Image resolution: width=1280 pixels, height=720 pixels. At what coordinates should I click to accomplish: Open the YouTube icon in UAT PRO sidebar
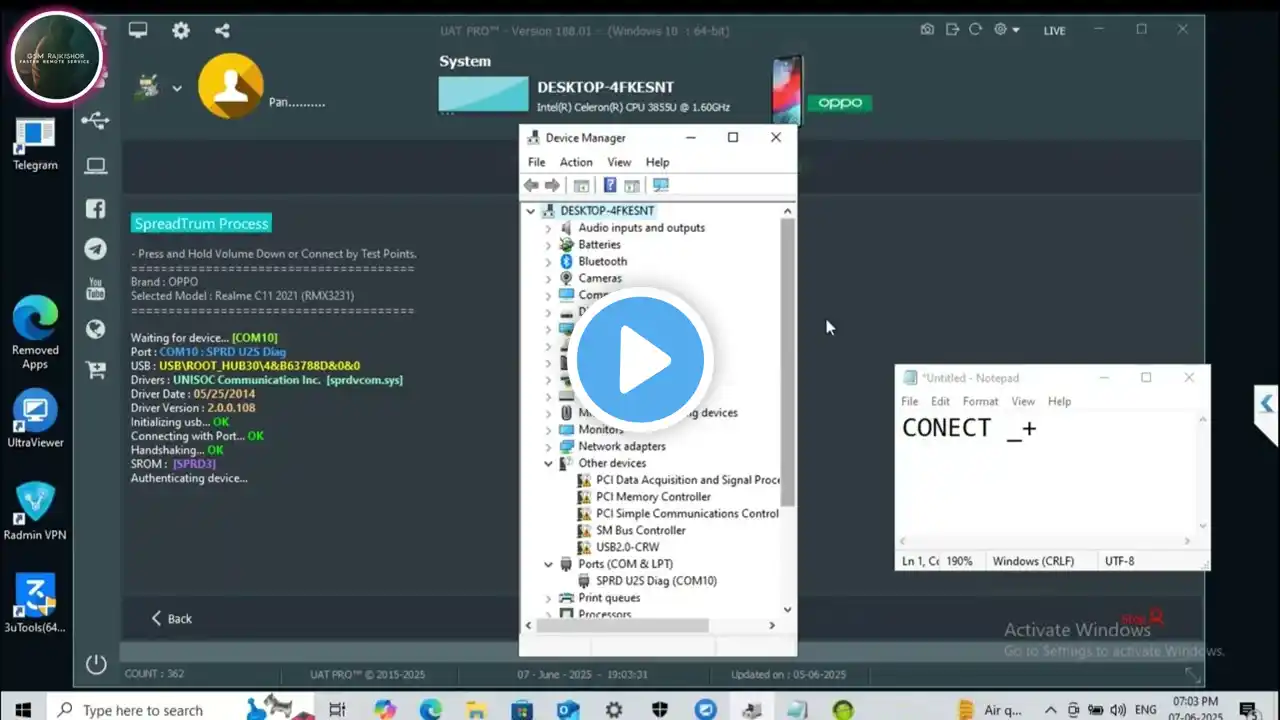coord(96,289)
